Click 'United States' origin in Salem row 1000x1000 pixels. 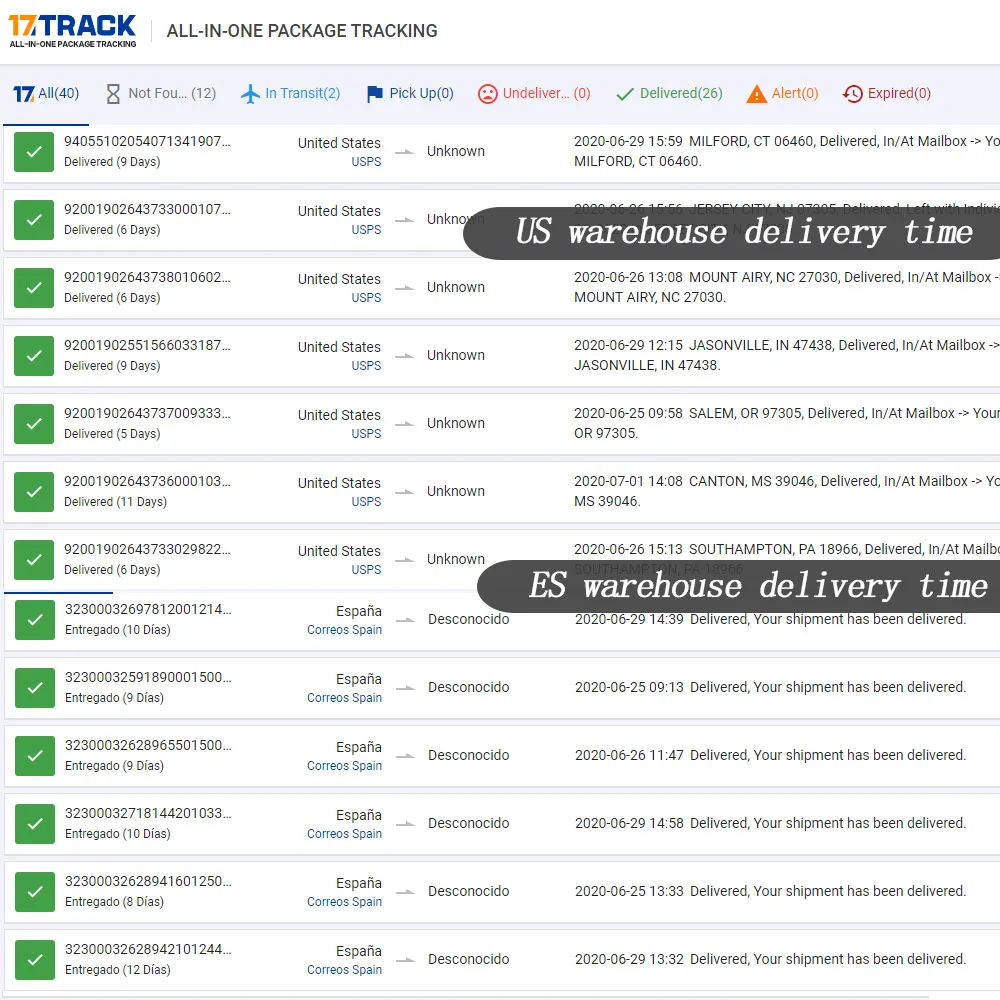pos(339,415)
